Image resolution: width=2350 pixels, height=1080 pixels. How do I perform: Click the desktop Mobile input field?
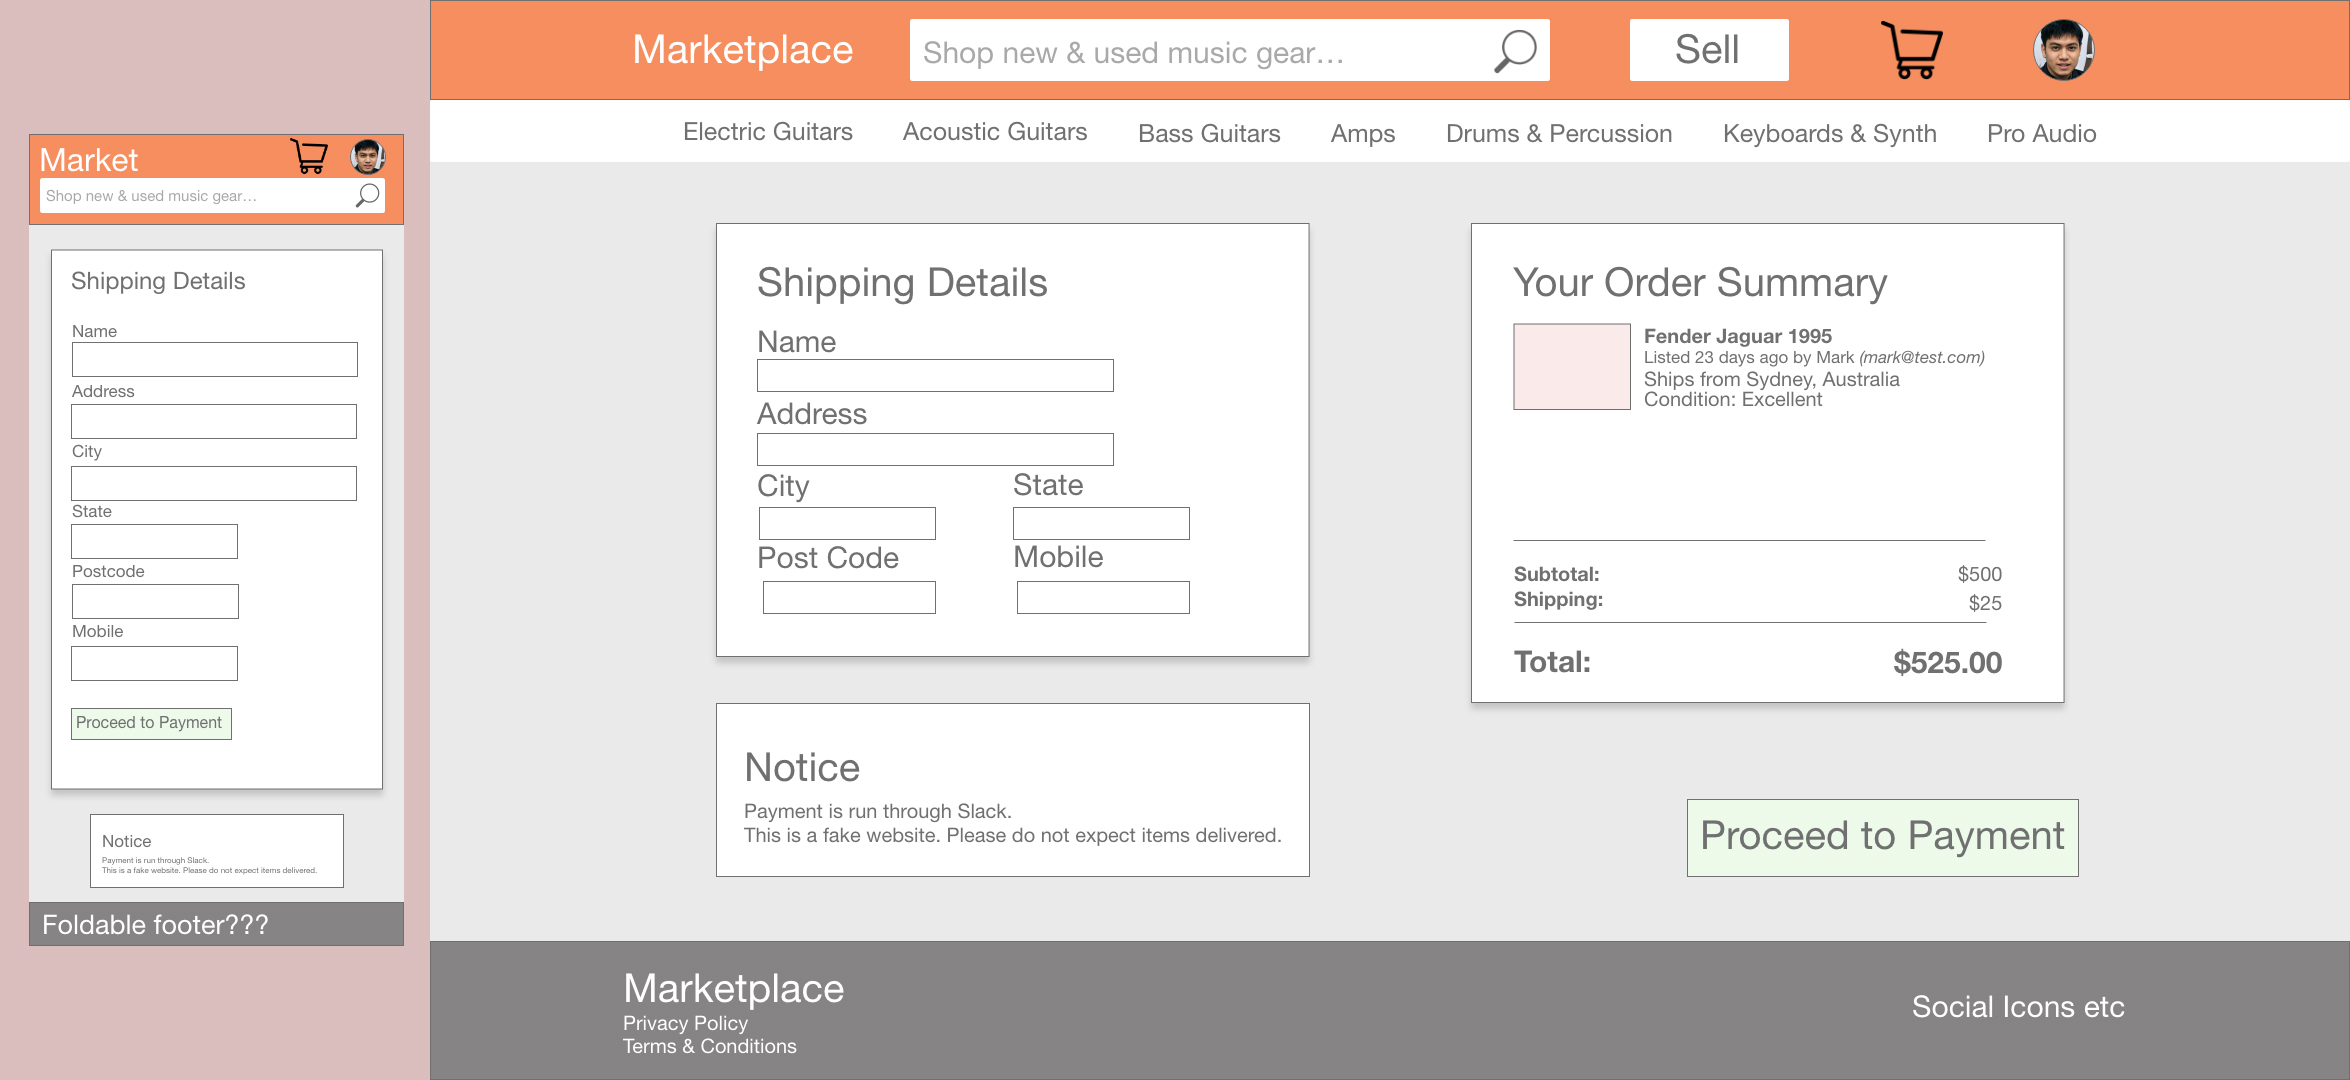[x=1103, y=597]
